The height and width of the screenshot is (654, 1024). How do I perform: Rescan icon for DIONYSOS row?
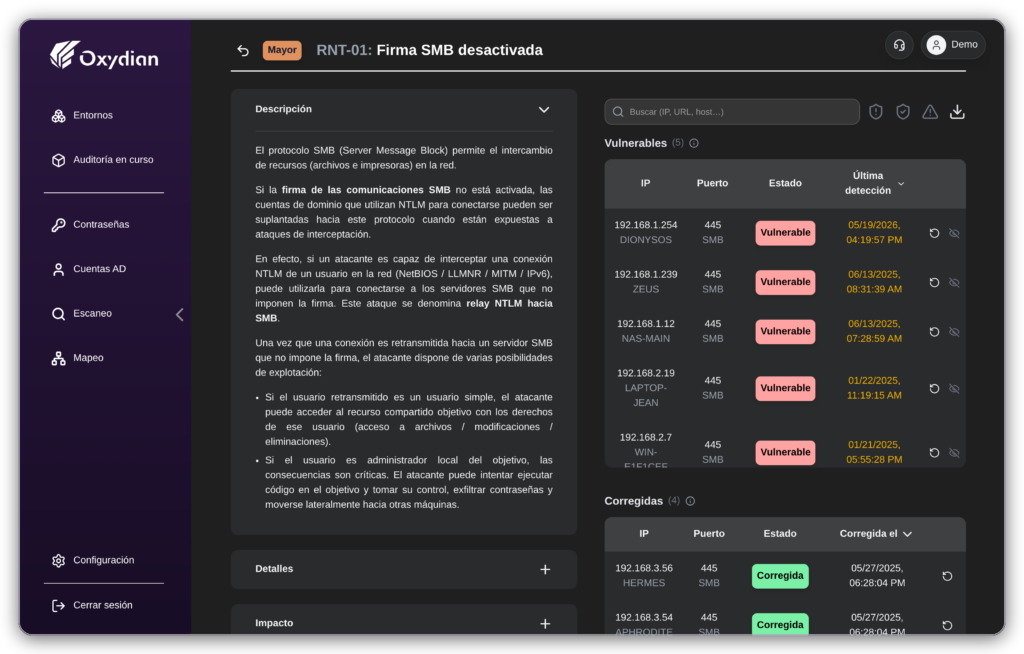pyautogui.click(x=935, y=233)
